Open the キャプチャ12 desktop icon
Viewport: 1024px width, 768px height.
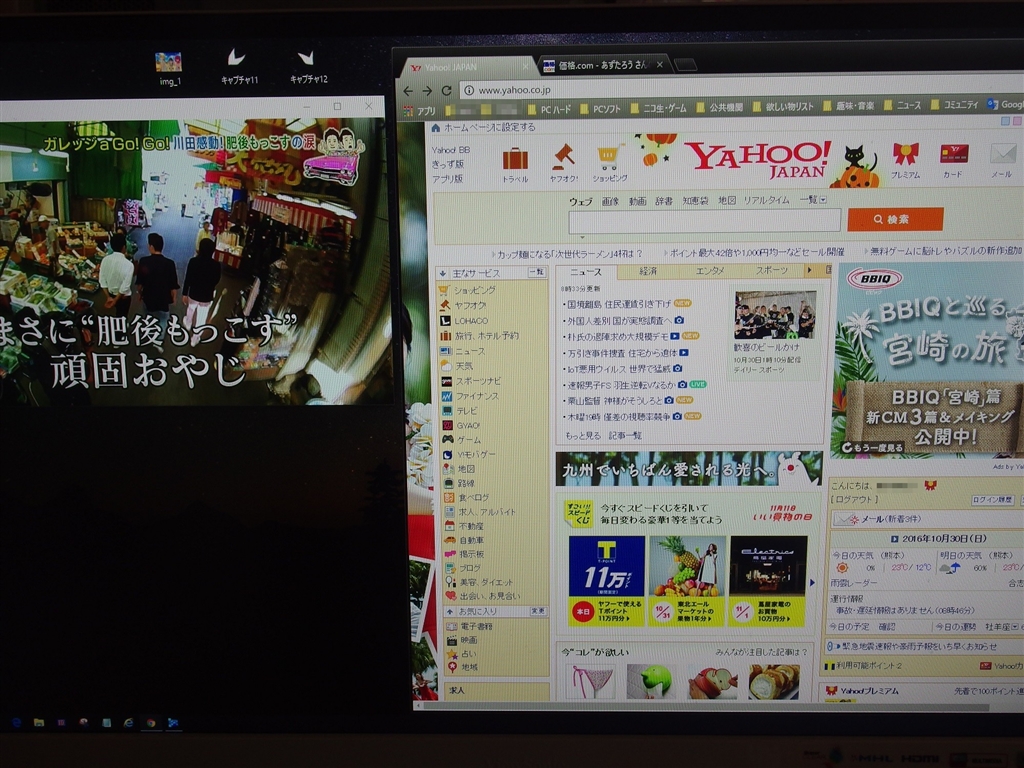308,67
